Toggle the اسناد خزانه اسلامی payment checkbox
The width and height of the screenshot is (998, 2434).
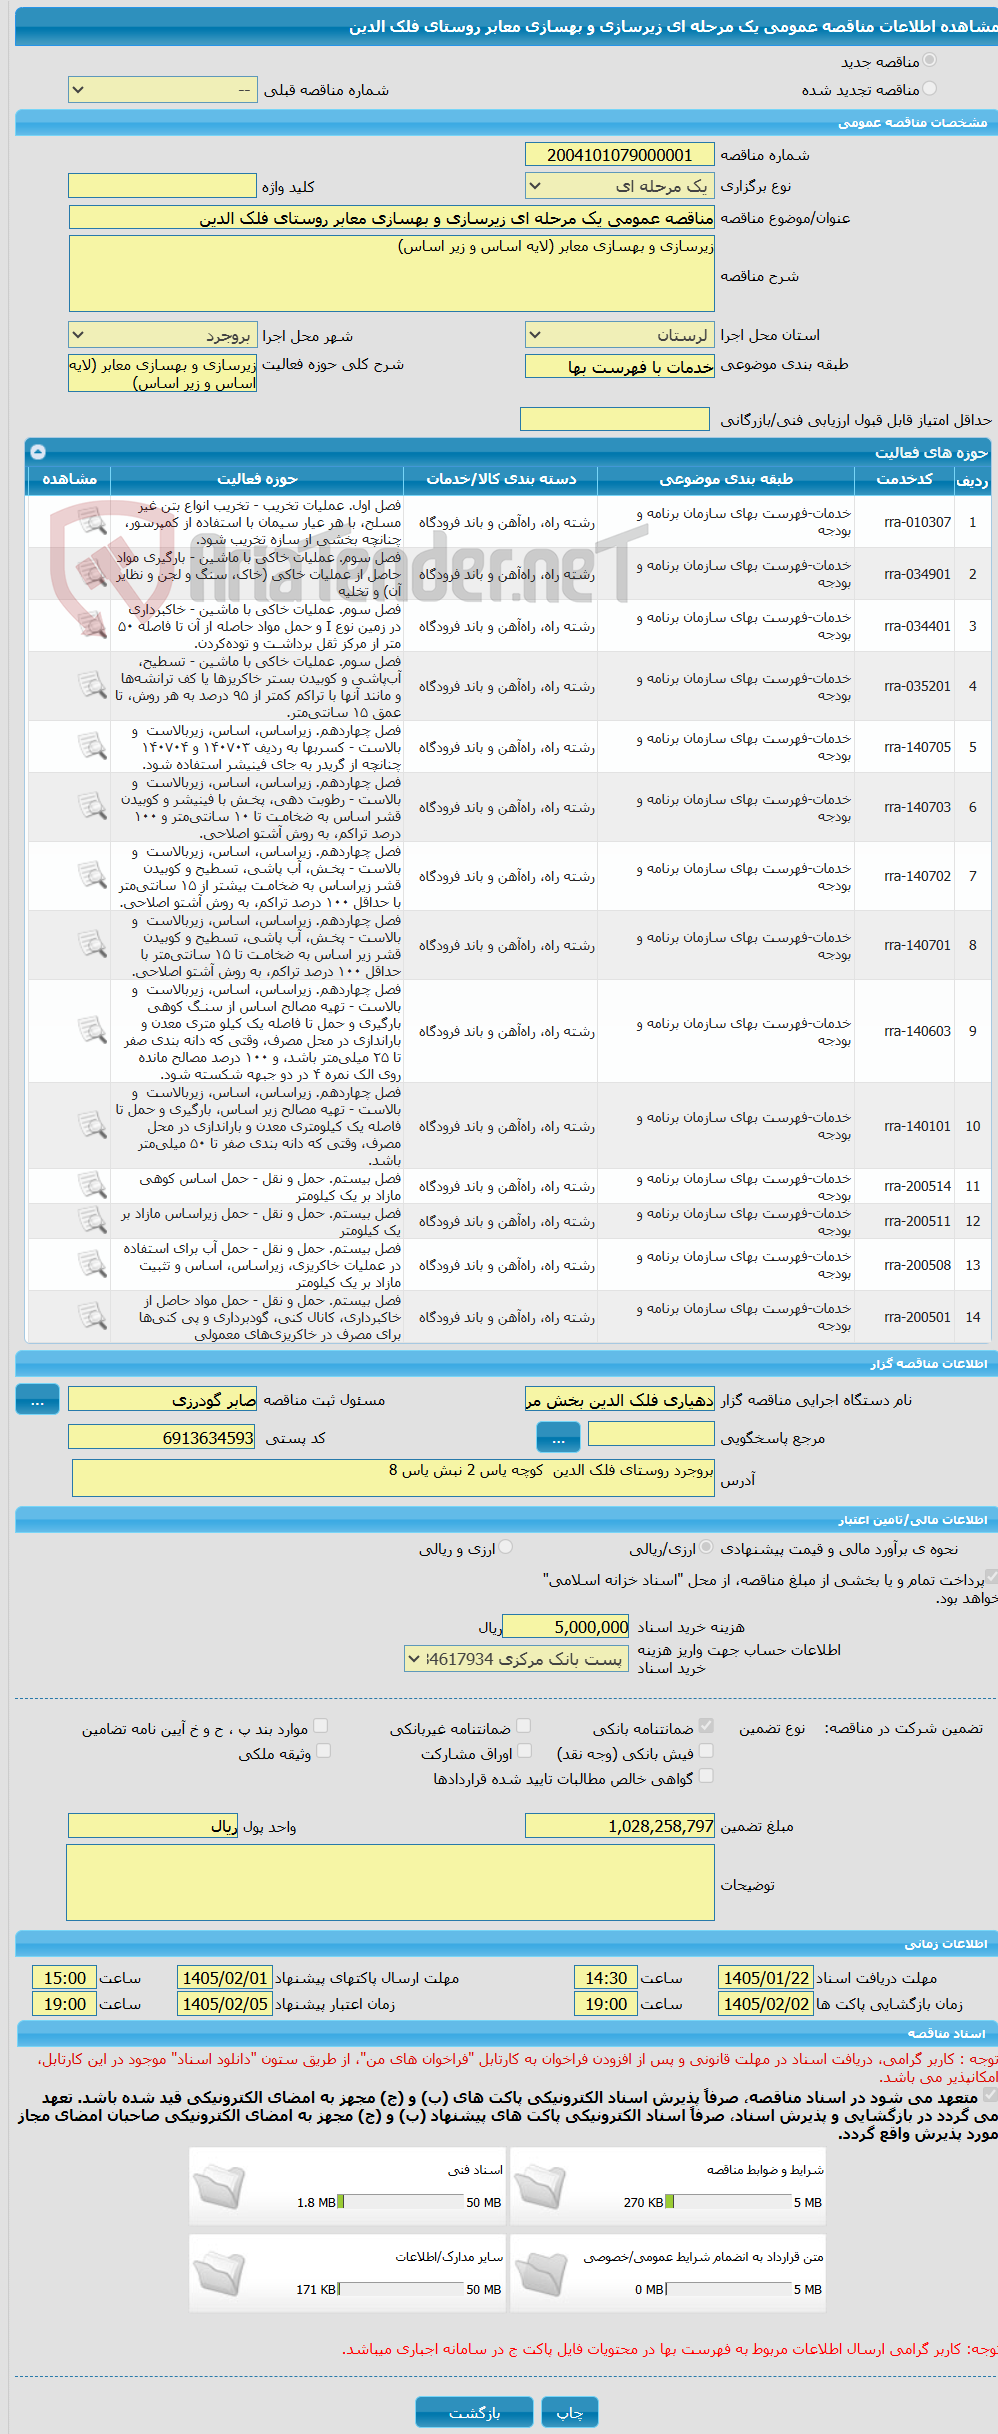(x=991, y=1578)
